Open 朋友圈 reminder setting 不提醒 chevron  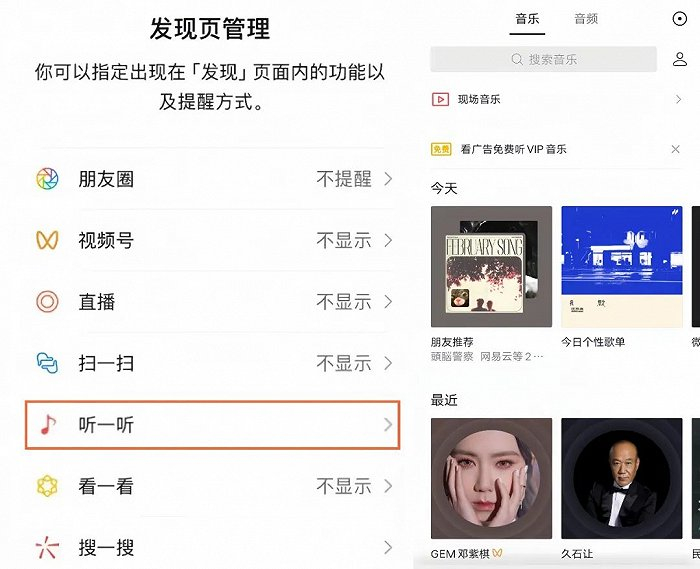388,179
